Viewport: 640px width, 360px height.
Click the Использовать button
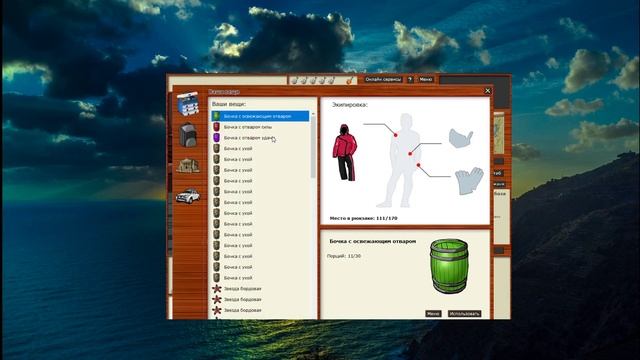[464, 313]
